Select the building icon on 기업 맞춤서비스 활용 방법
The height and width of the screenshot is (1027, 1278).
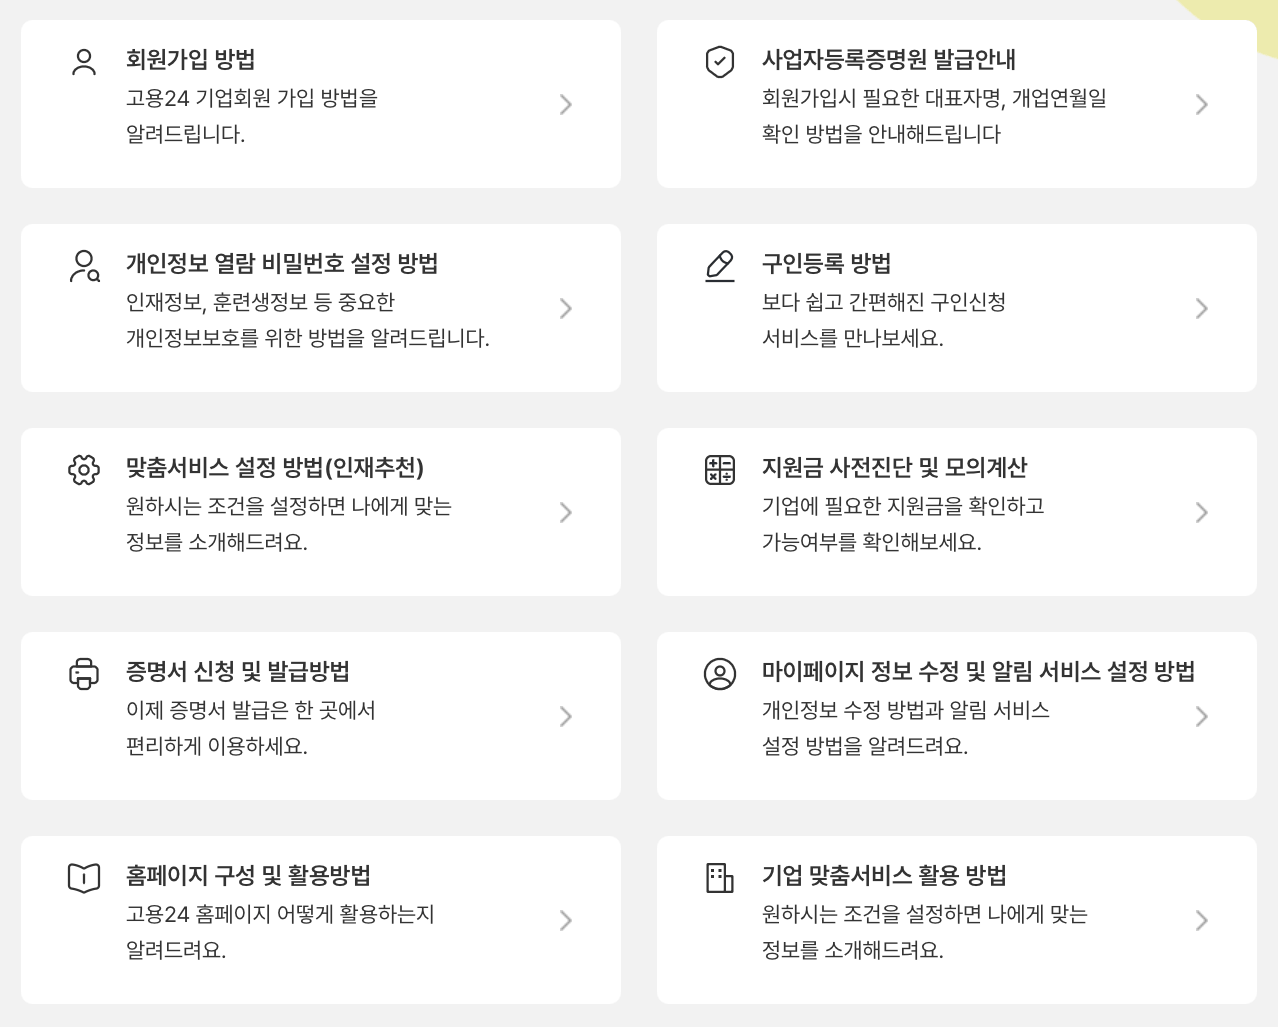(718, 878)
